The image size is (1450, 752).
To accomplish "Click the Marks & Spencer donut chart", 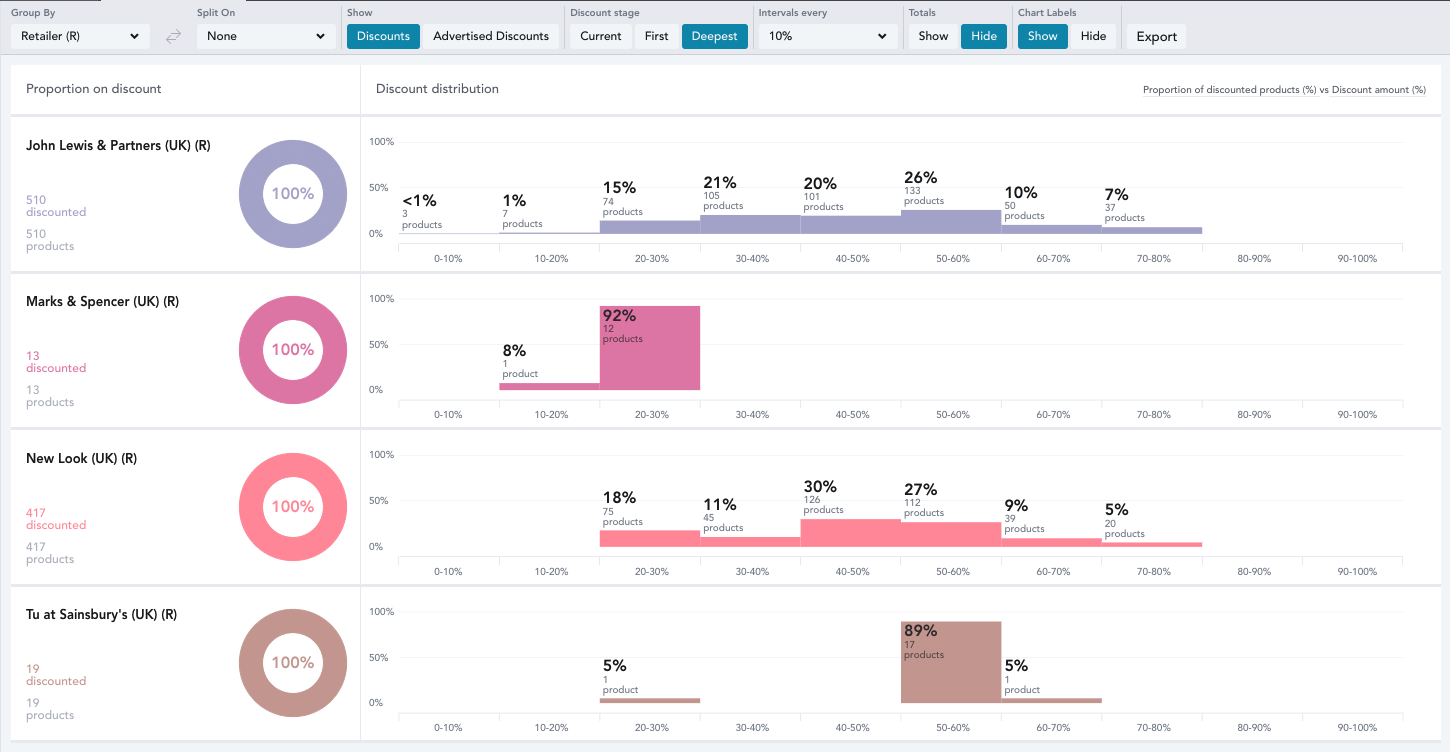I will (x=293, y=350).
